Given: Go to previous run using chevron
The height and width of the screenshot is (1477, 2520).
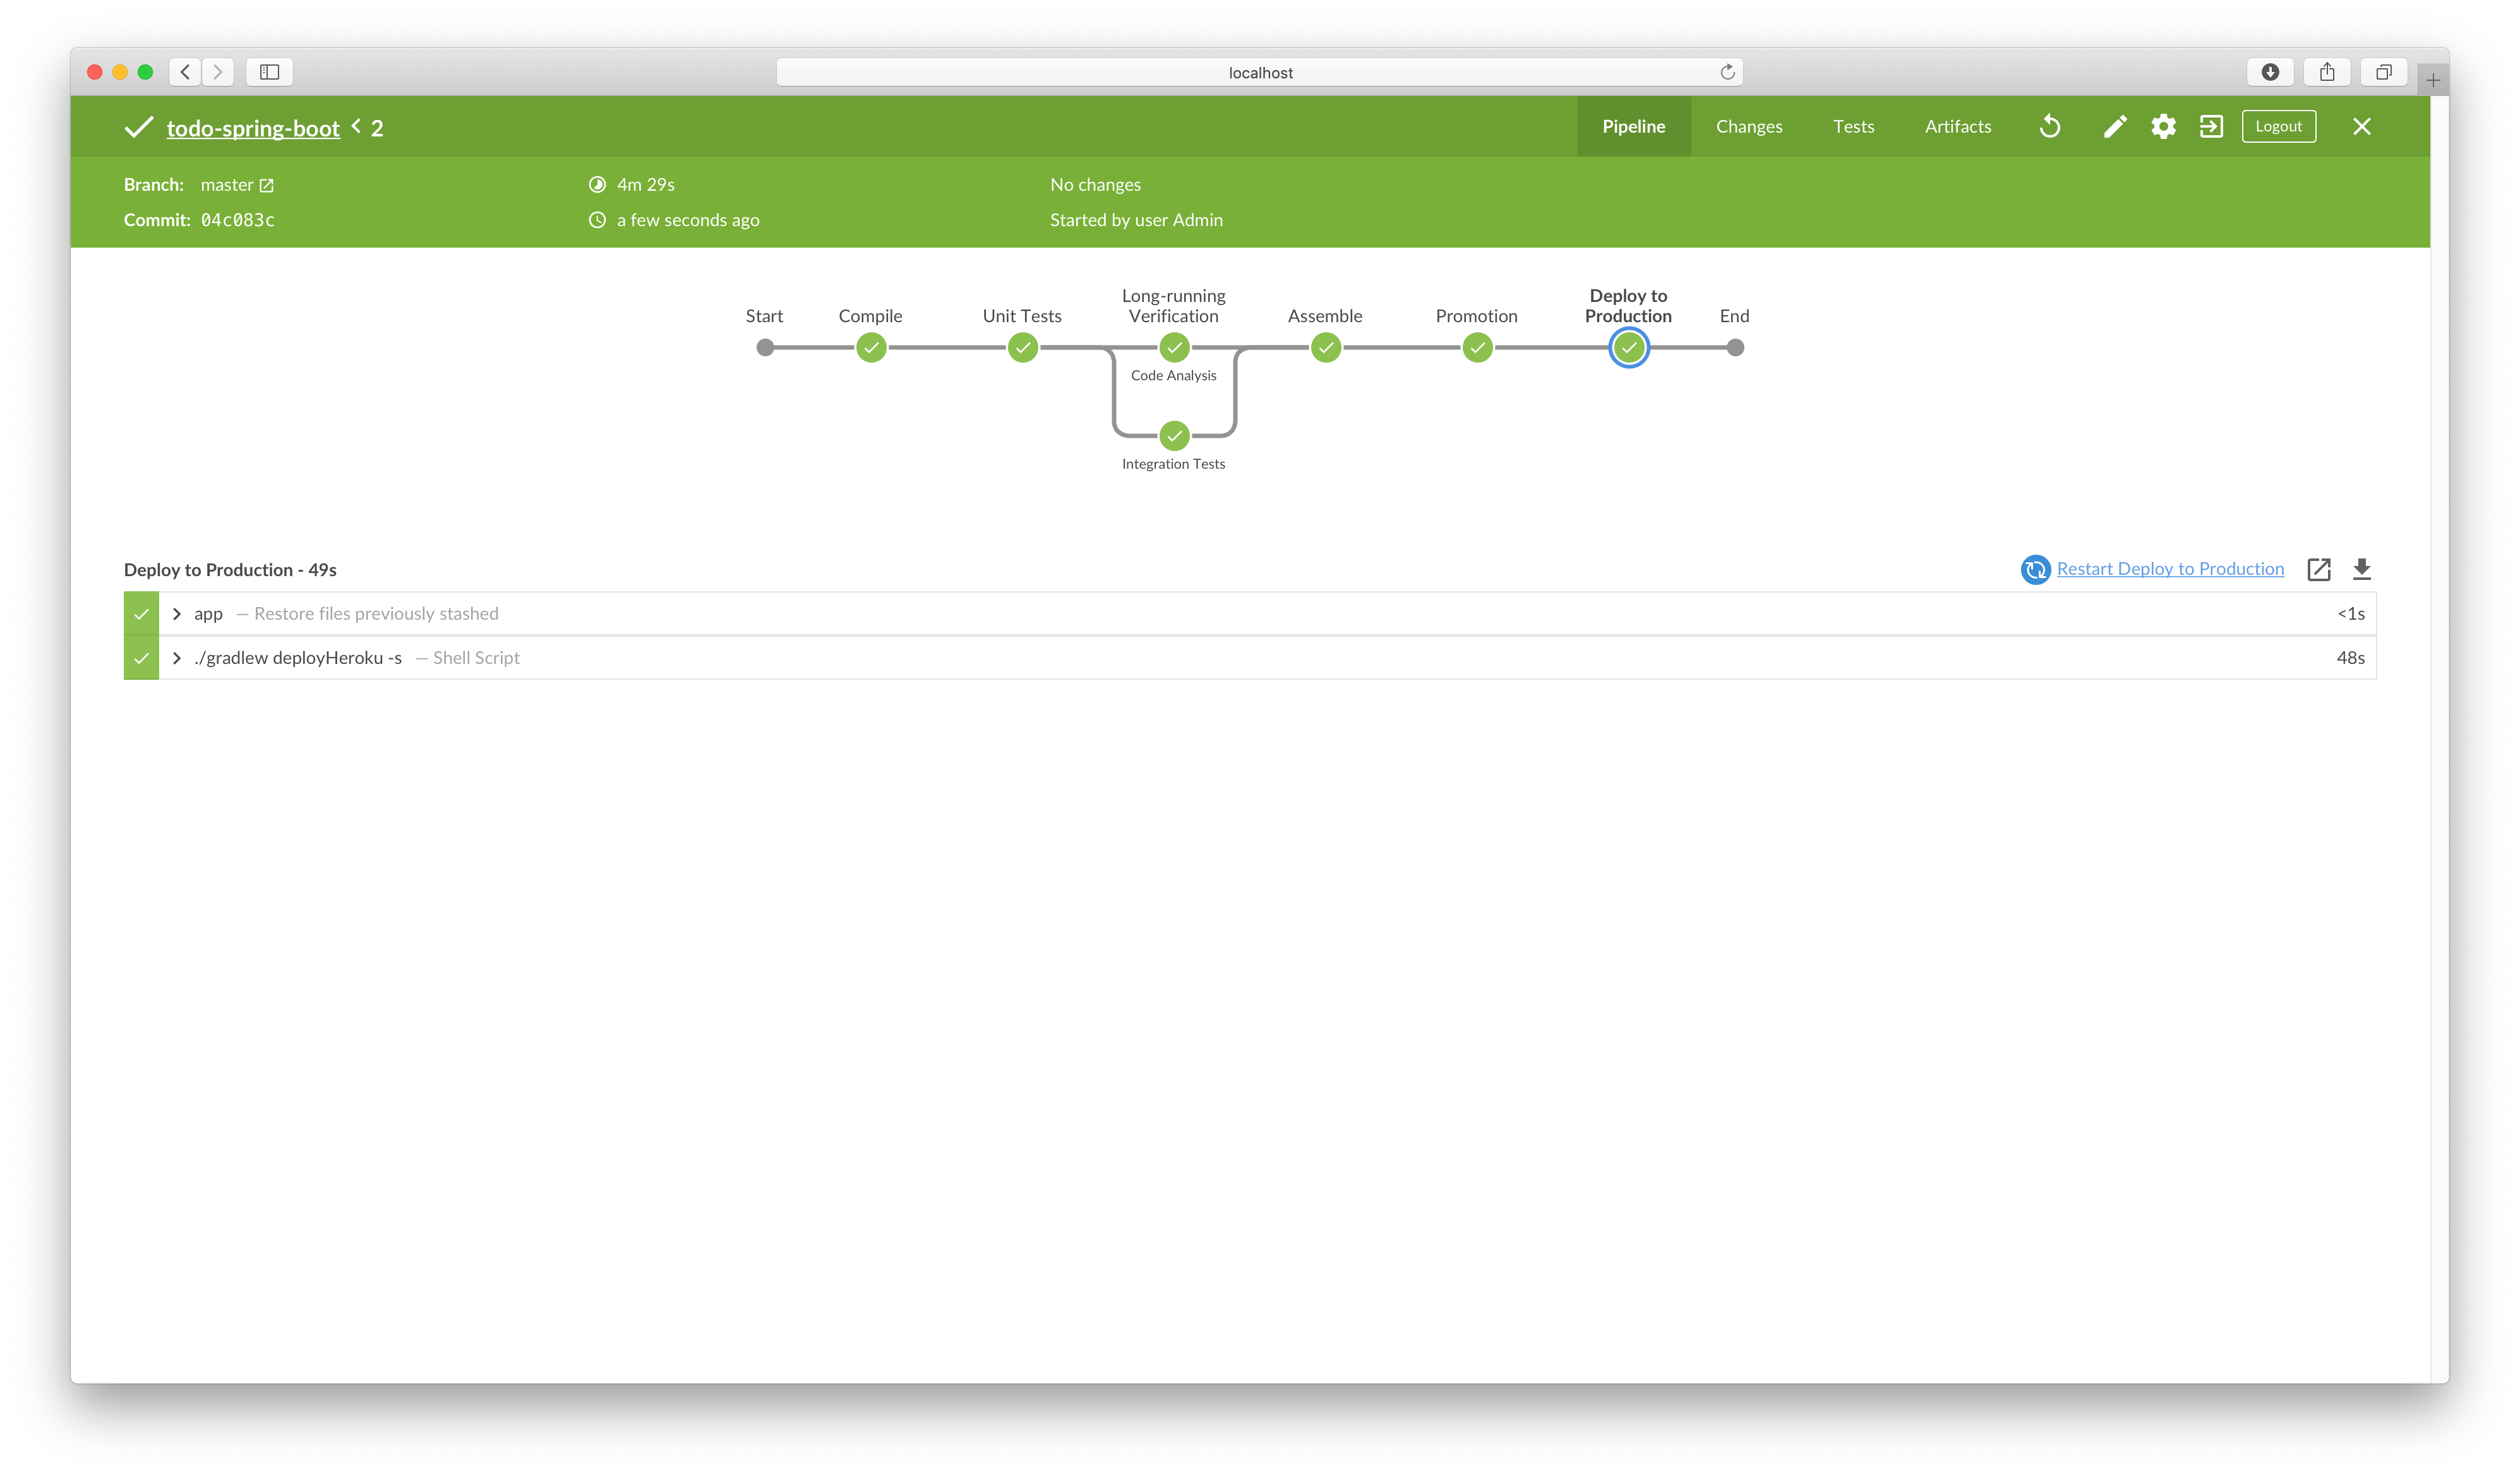Looking at the screenshot, I should tap(356, 127).
